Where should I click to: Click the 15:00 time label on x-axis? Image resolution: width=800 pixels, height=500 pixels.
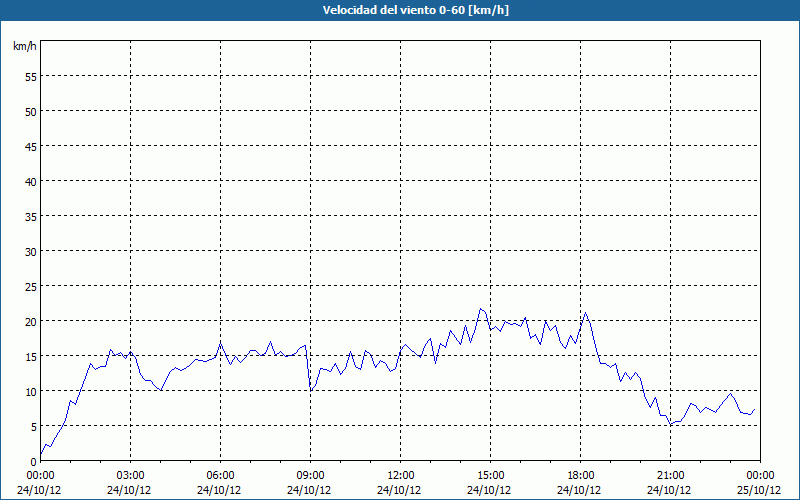click(490, 476)
